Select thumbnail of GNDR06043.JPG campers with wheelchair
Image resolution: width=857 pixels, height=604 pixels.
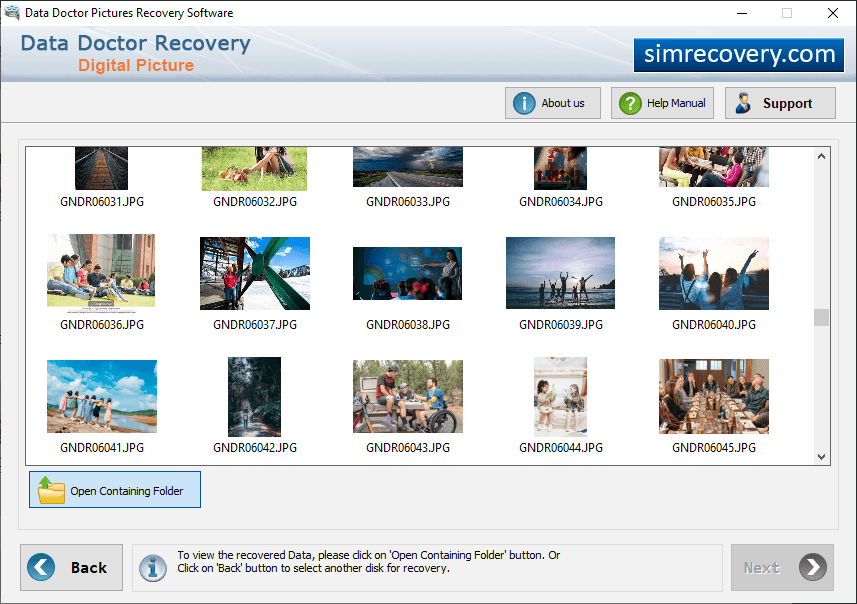pyautogui.click(x=408, y=396)
